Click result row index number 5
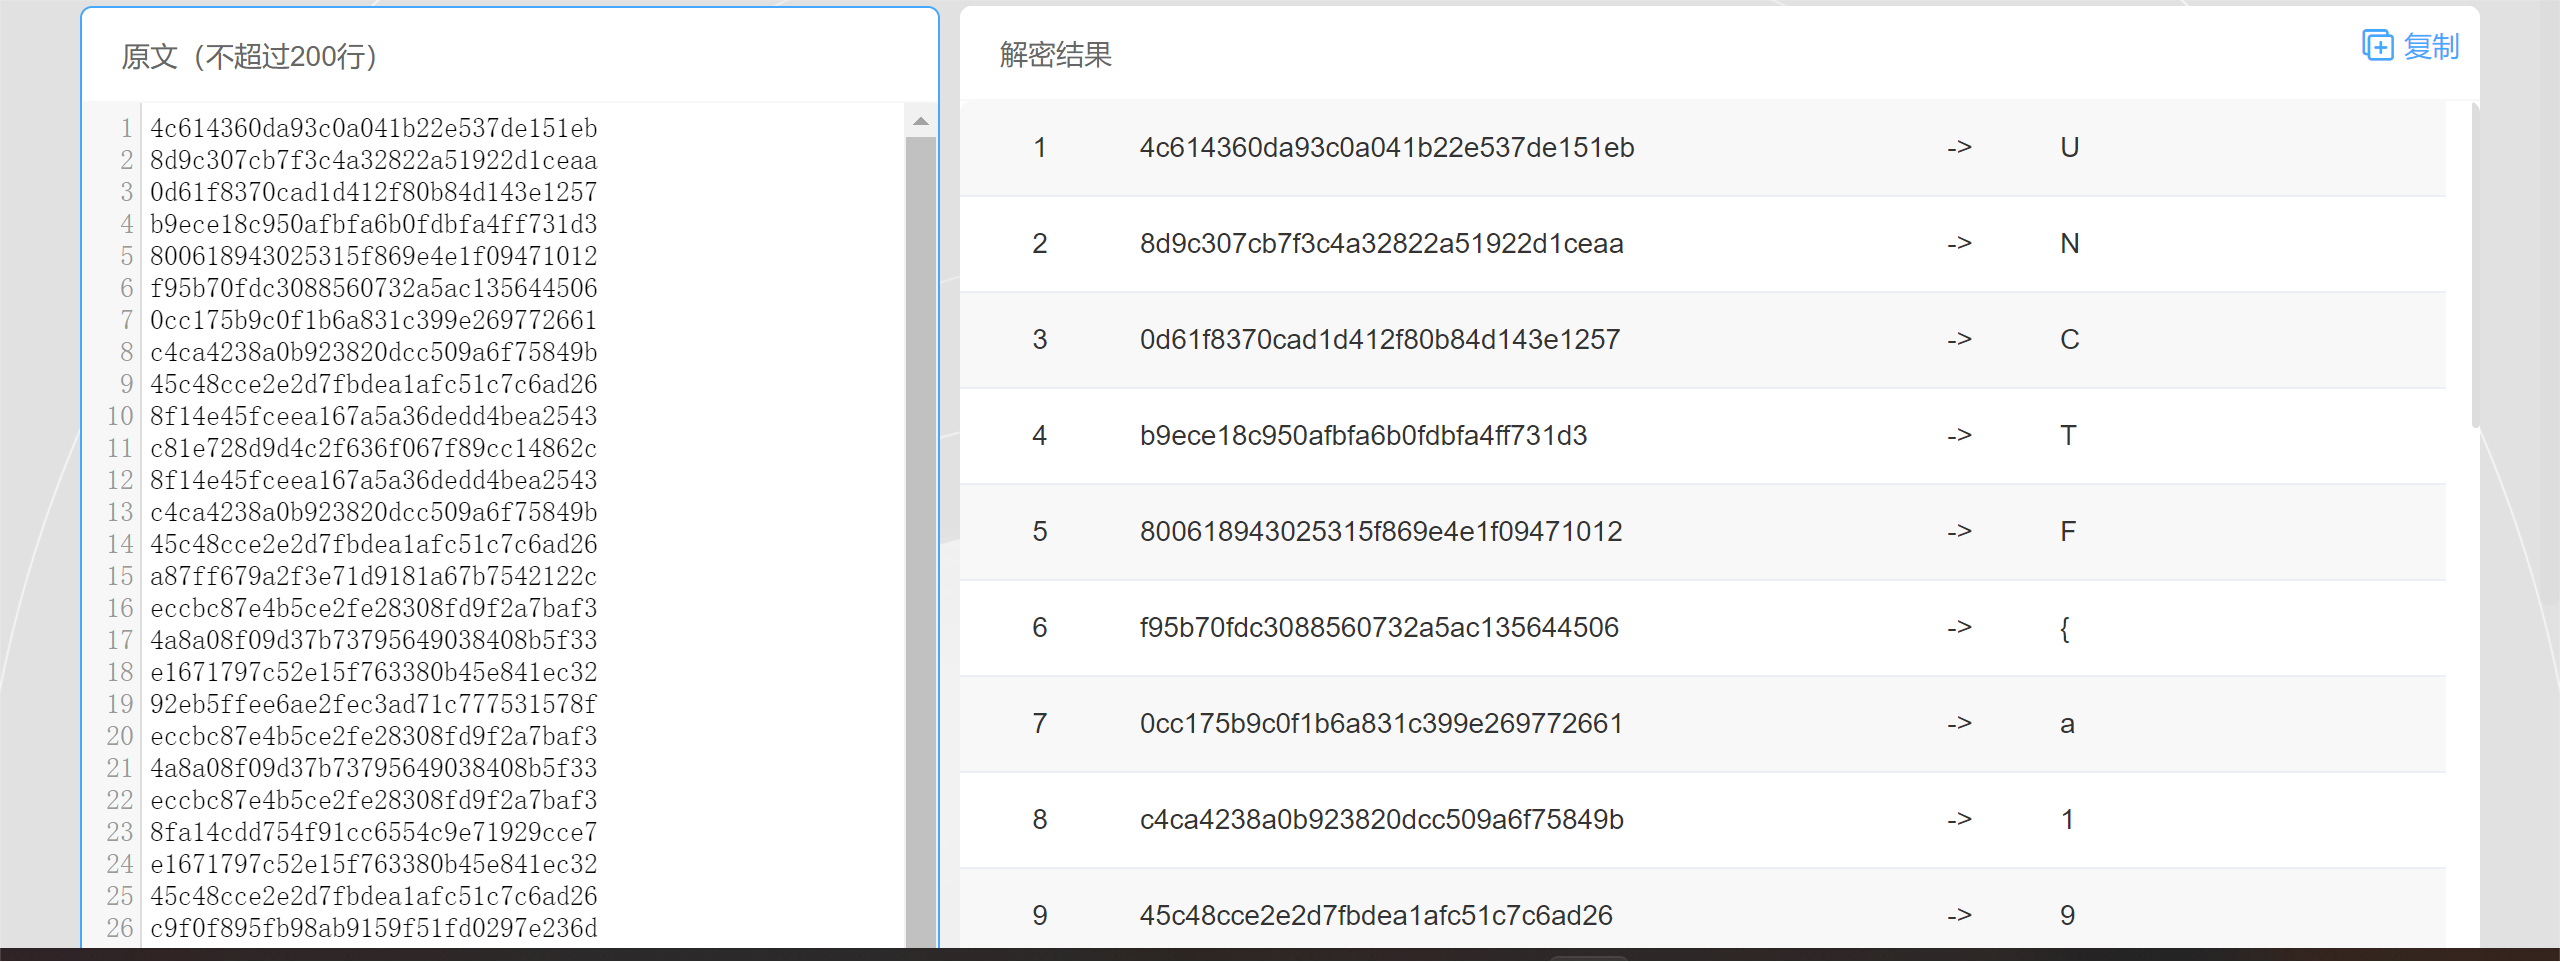 tap(1040, 532)
